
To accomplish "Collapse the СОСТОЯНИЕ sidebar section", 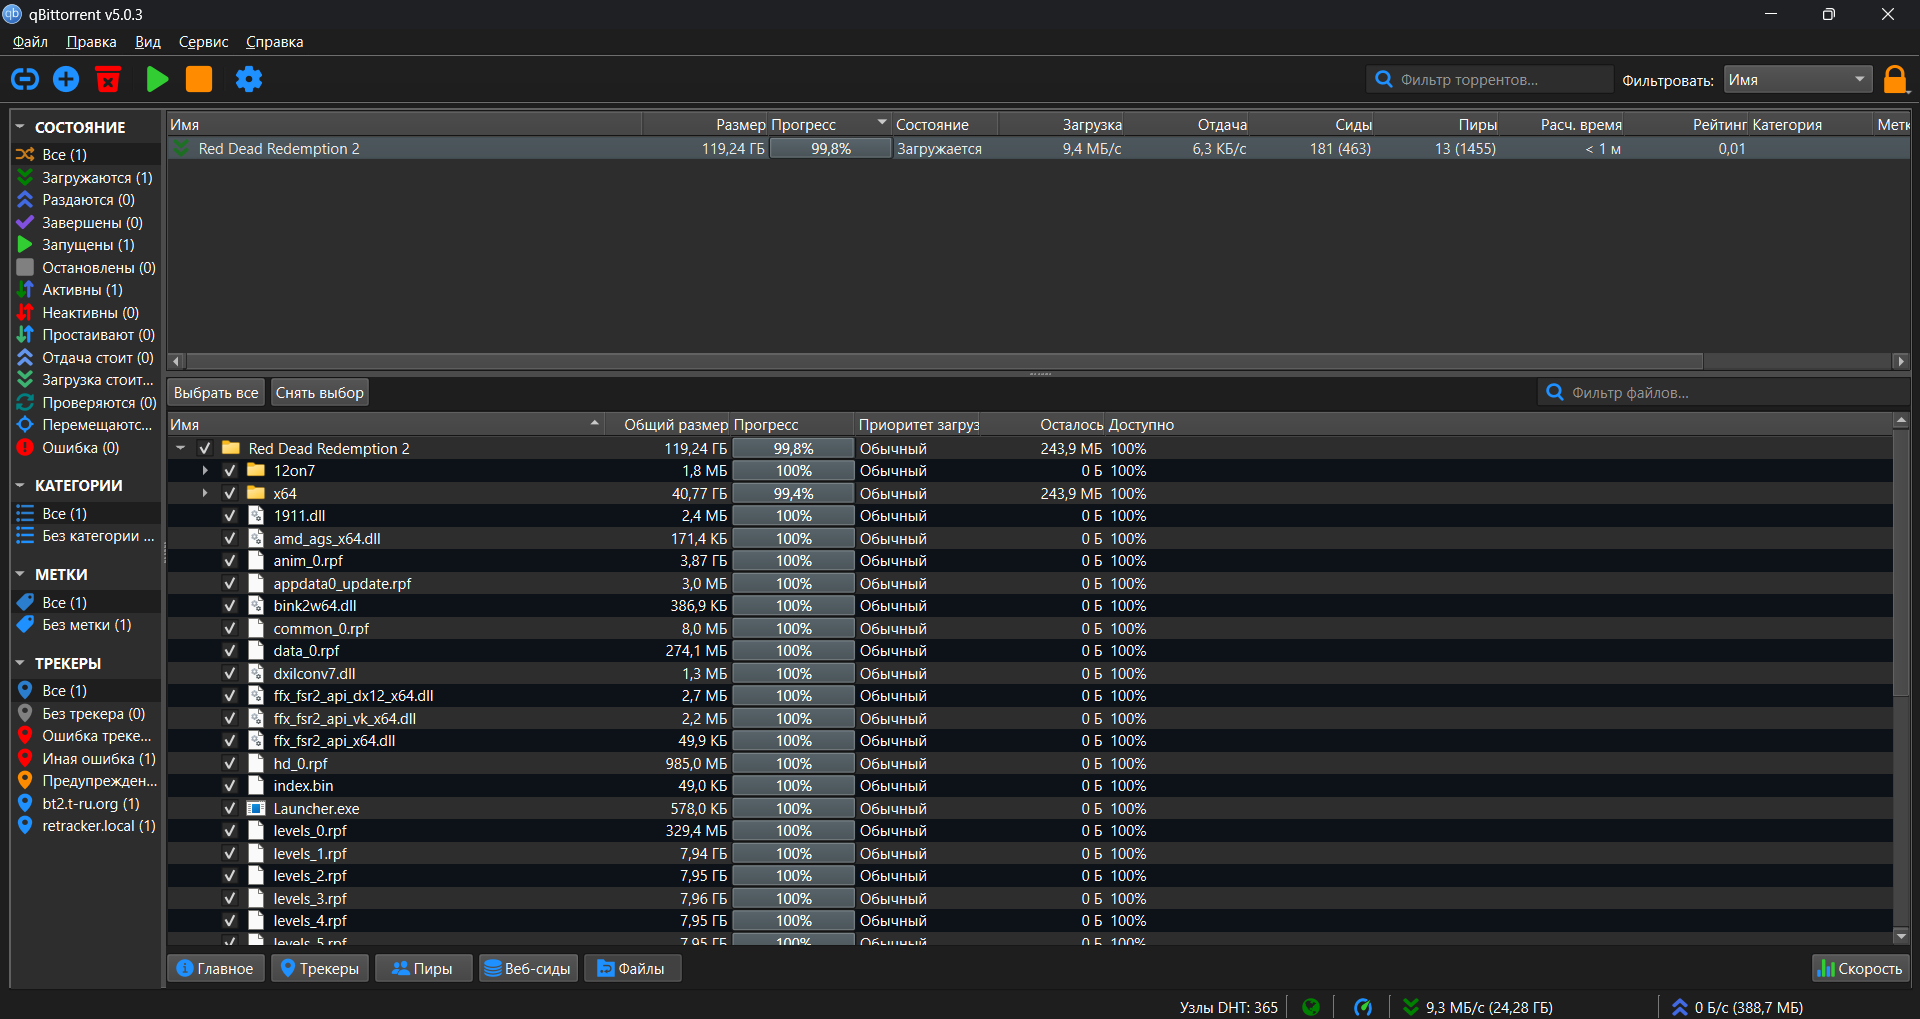I will (x=20, y=127).
